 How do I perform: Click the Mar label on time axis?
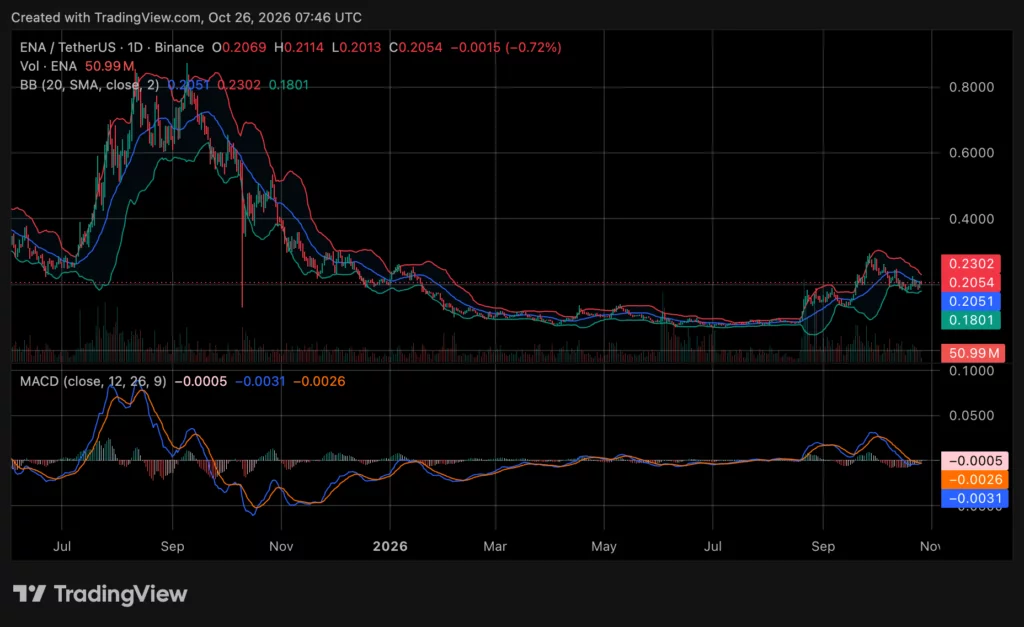click(x=495, y=546)
